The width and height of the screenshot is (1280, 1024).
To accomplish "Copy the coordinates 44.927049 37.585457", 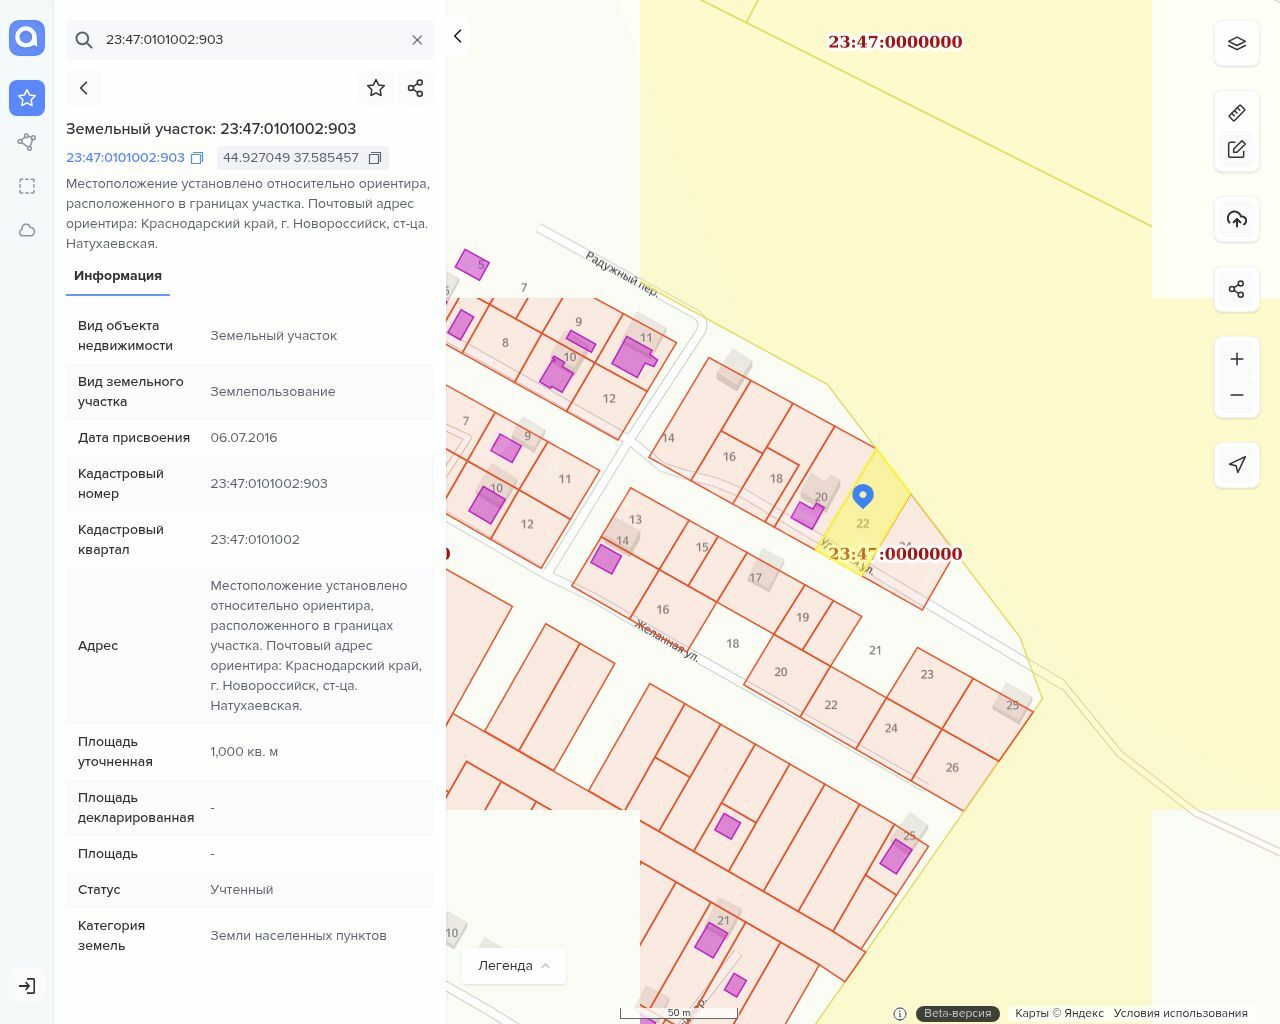I will (x=375, y=158).
